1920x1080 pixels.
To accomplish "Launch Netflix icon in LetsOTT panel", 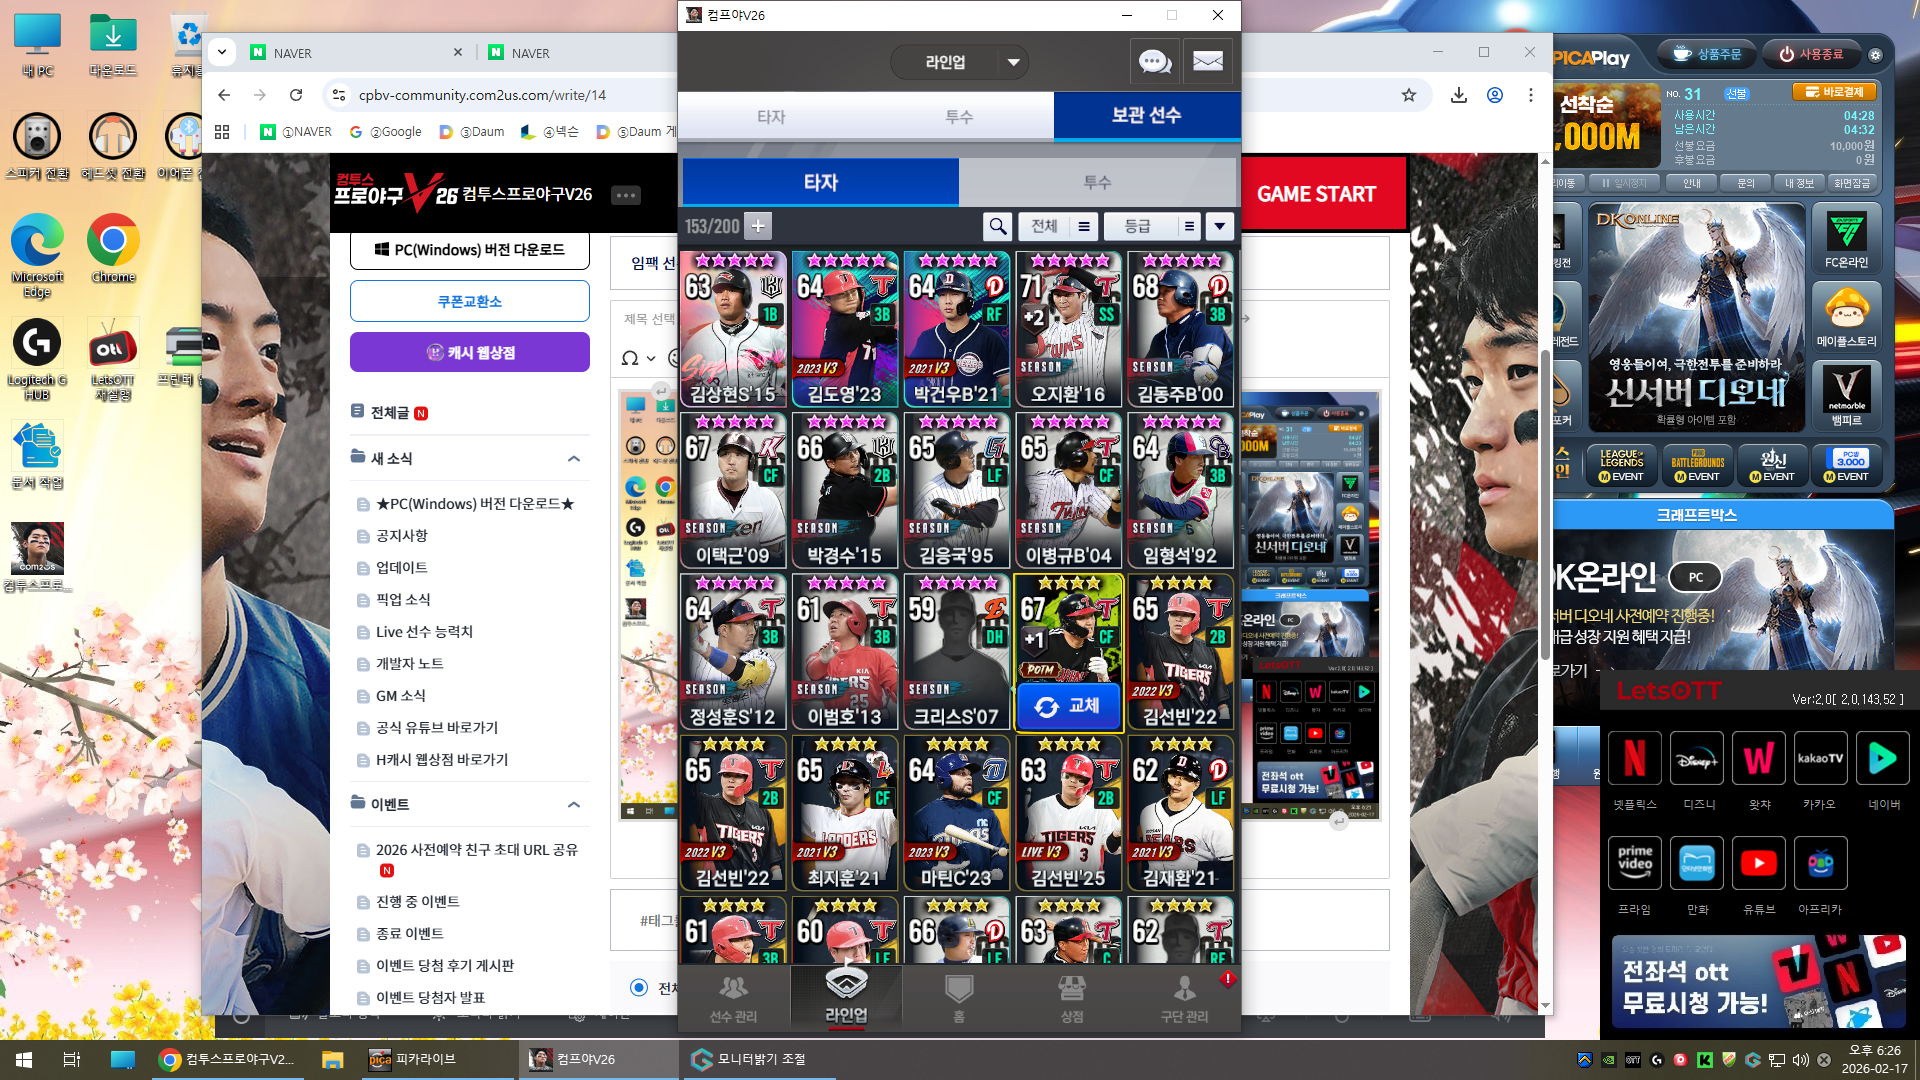I will (x=1634, y=759).
